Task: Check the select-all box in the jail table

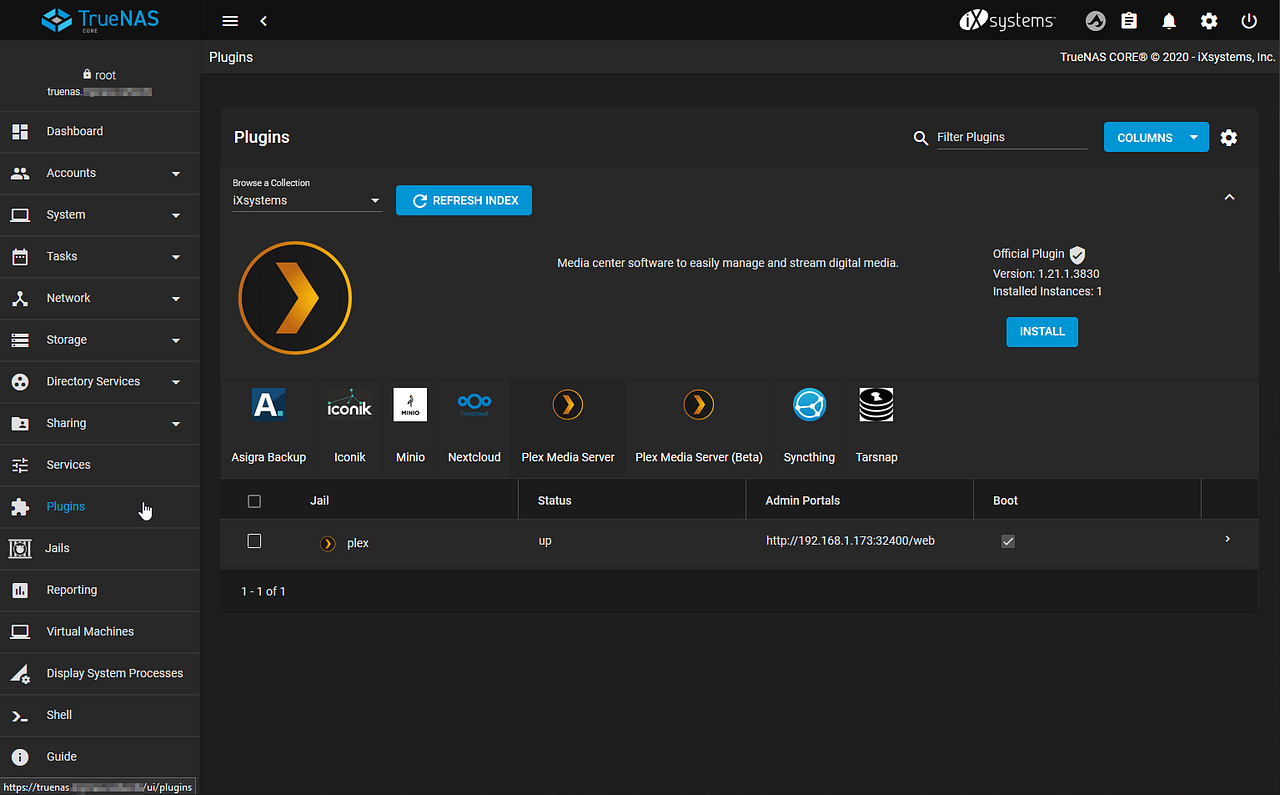Action: (254, 500)
